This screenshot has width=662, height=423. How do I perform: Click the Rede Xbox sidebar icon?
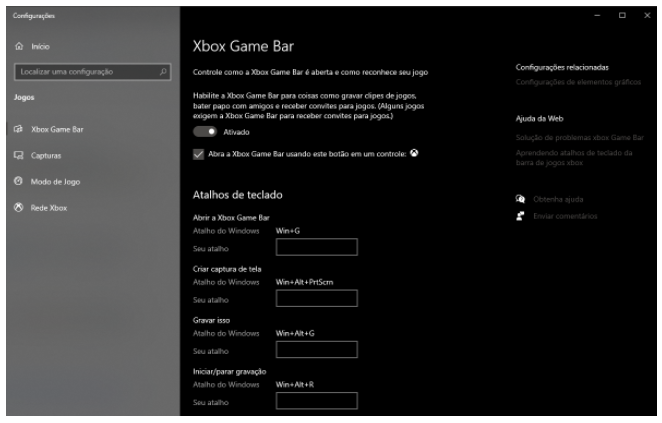pyautogui.click(x=18, y=207)
